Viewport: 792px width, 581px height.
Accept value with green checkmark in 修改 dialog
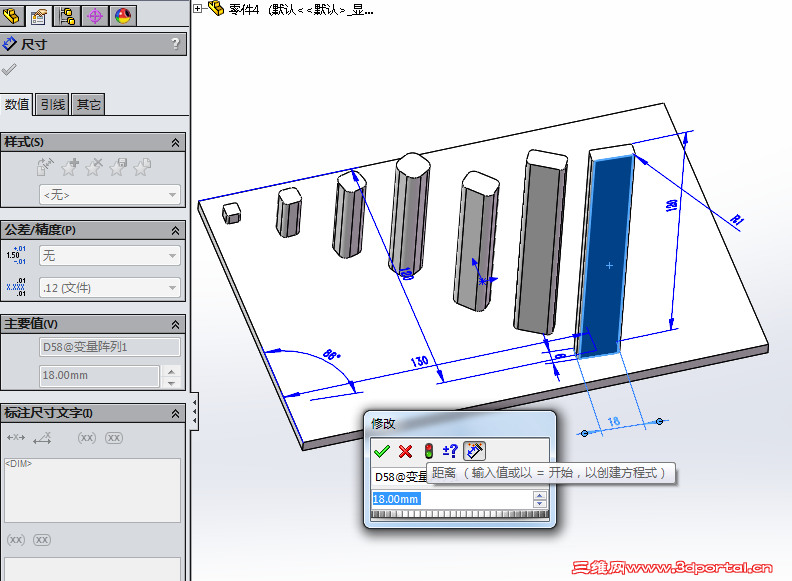[x=382, y=451]
